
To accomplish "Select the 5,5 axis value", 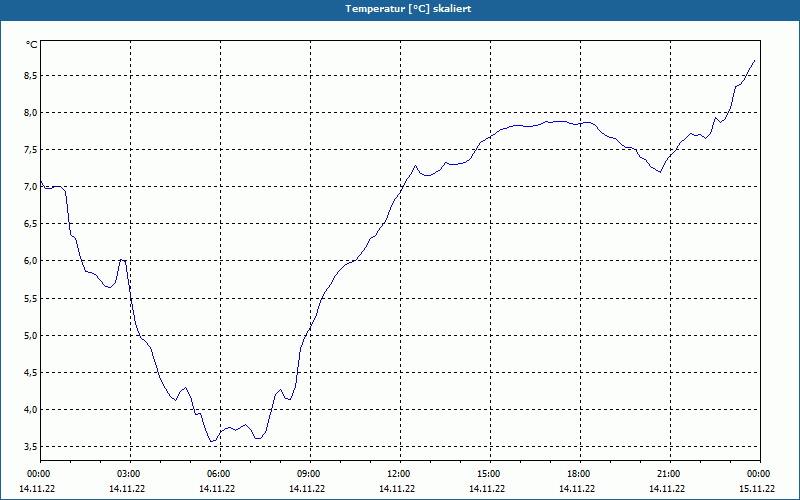I will (31, 298).
